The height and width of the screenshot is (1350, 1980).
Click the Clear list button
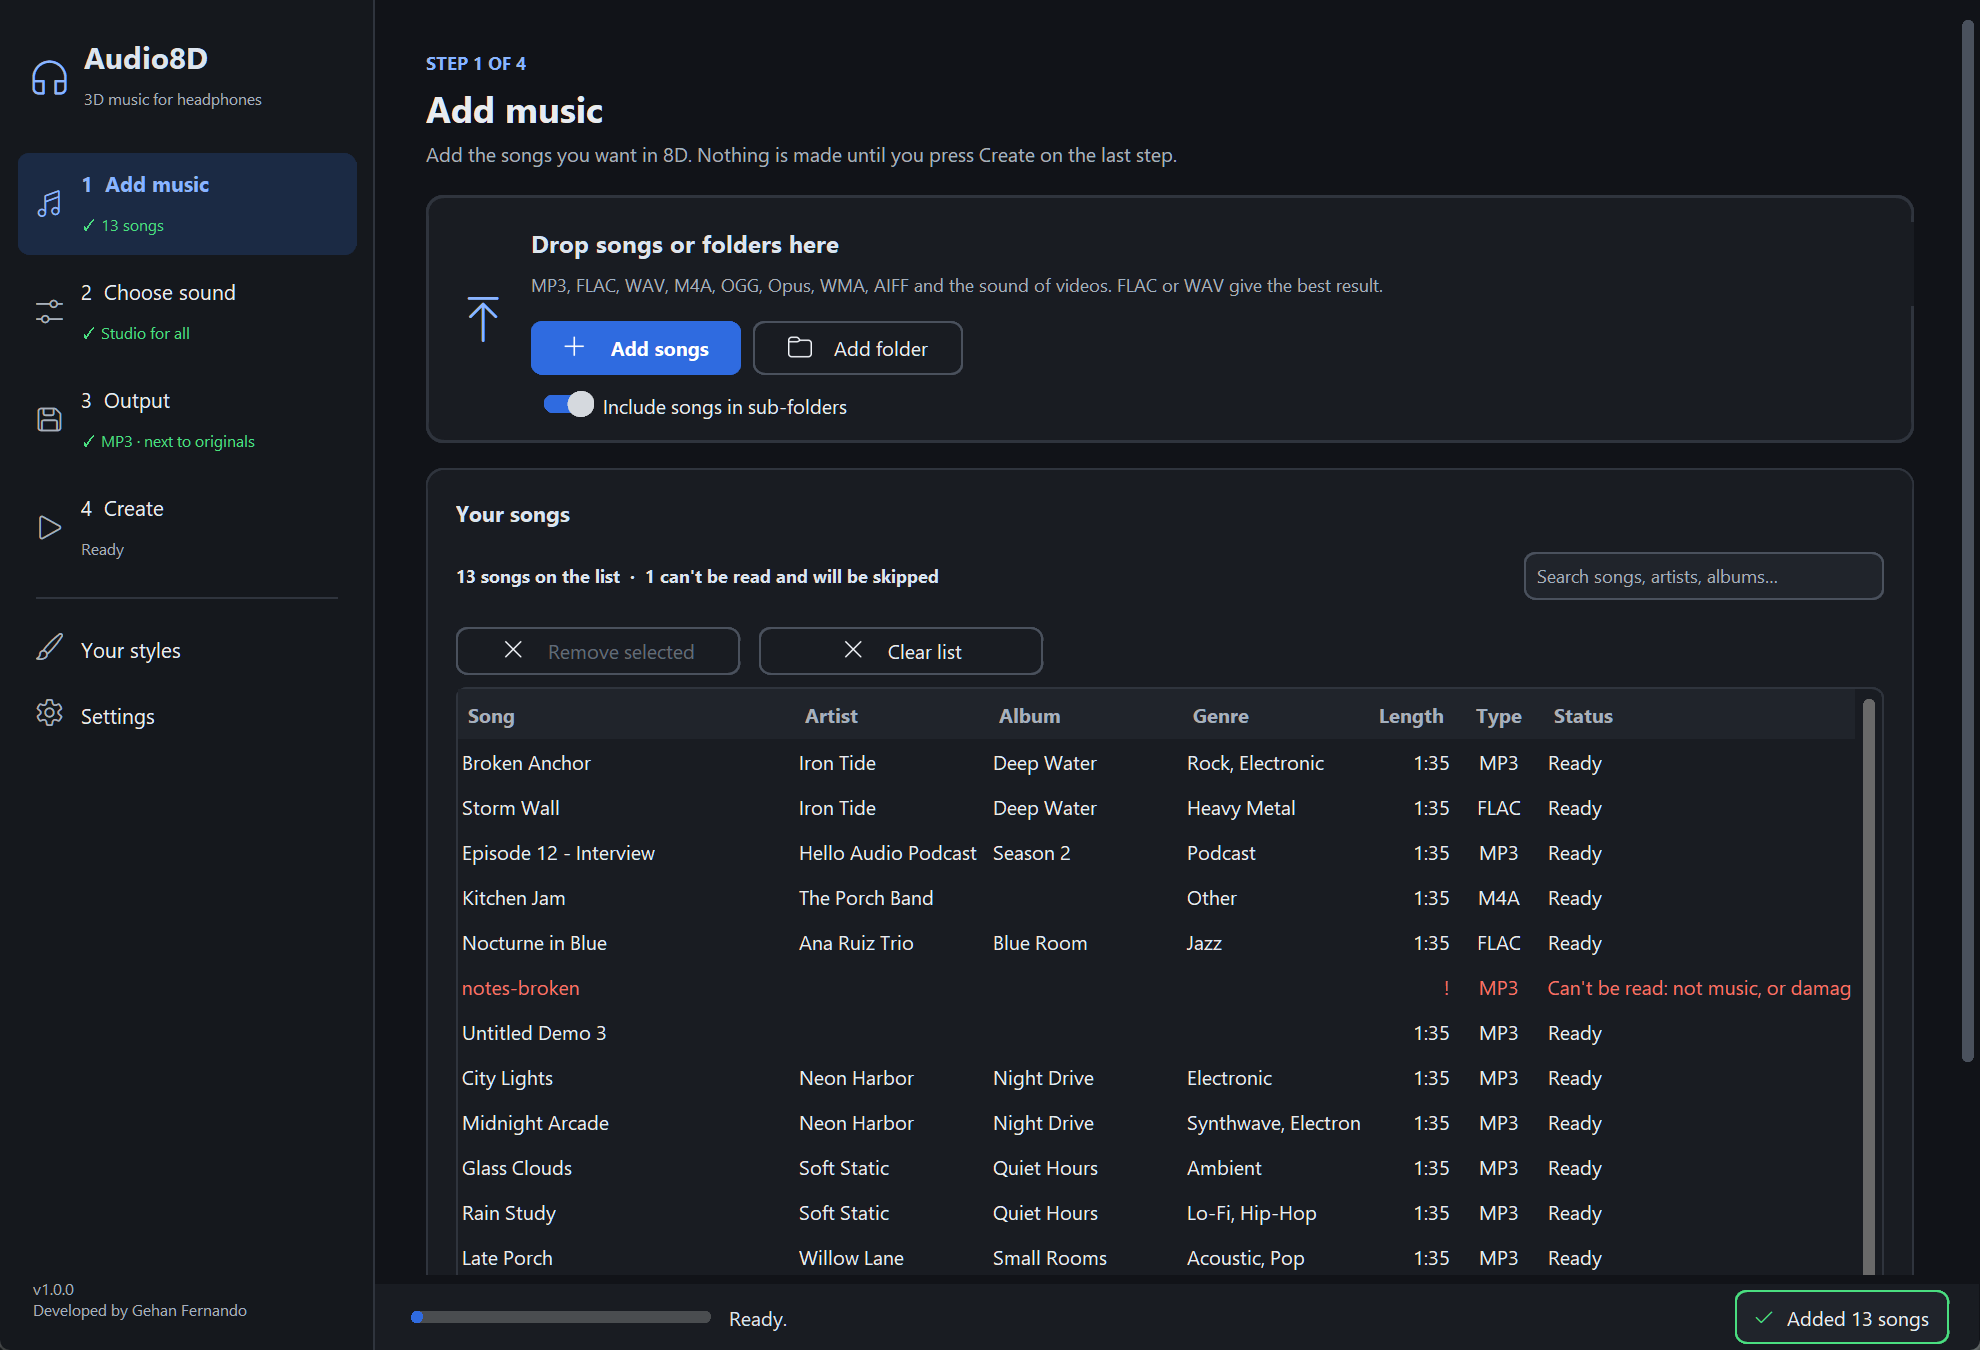[901, 651]
